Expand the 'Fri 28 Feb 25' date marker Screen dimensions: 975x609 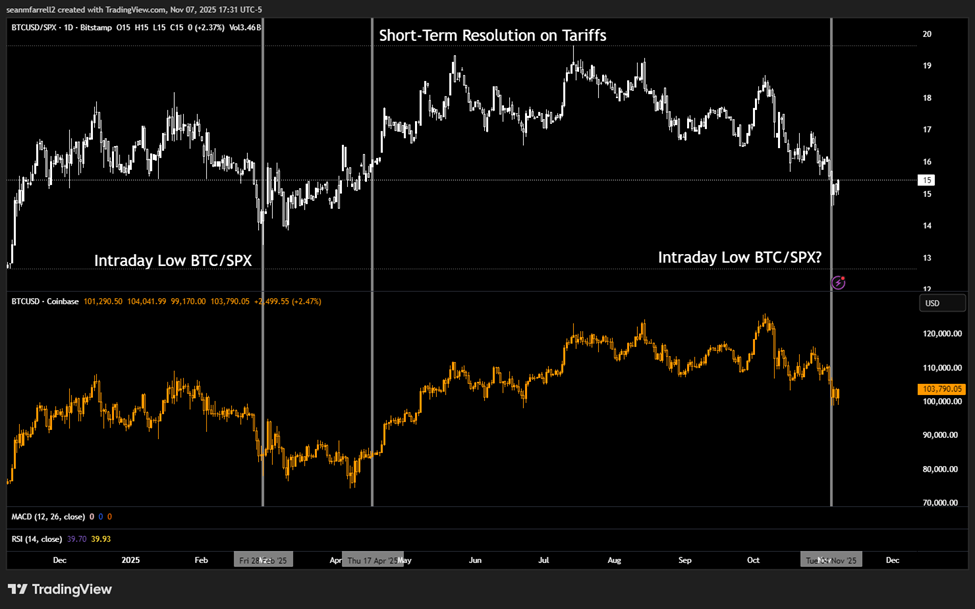264,560
